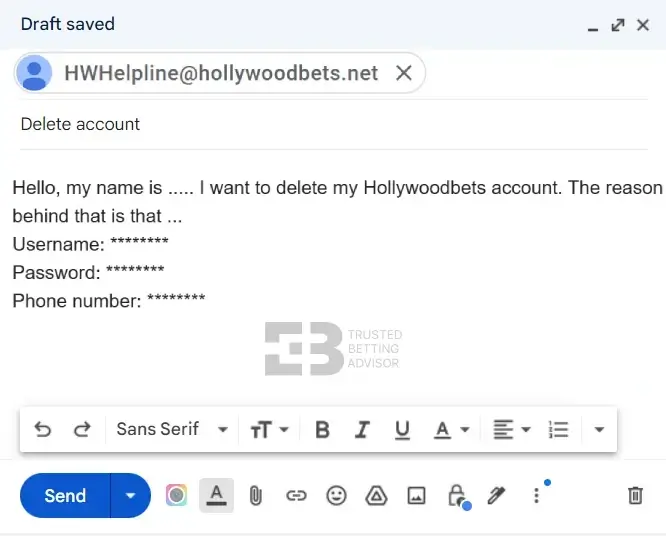666x536 pixels.
Task: Expand the text size dropdown
Action: point(269,430)
